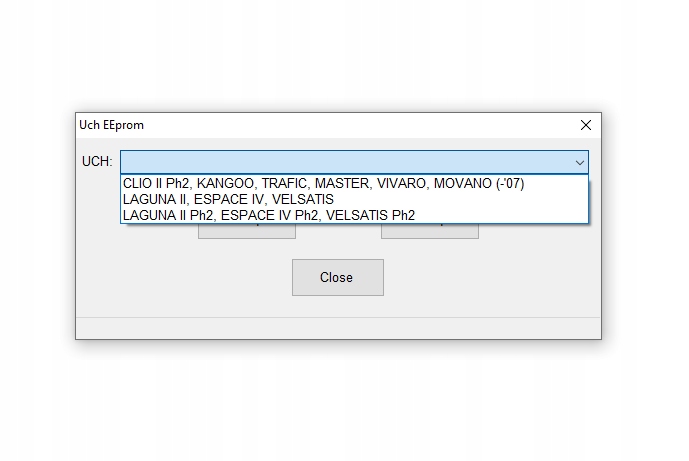Click the Uch EEprom title bar
The image size is (689, 461).
point(325,125)
